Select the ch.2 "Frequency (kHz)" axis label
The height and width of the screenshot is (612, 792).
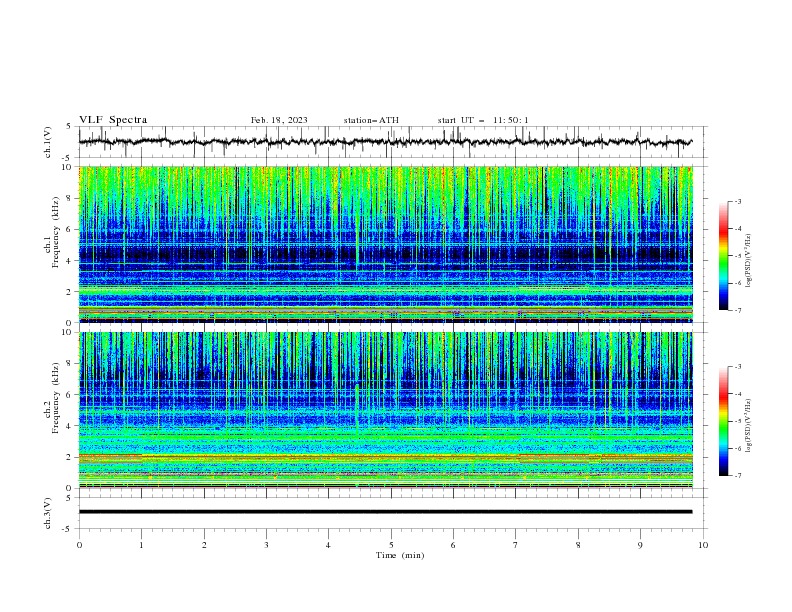(x=56, y=400)
